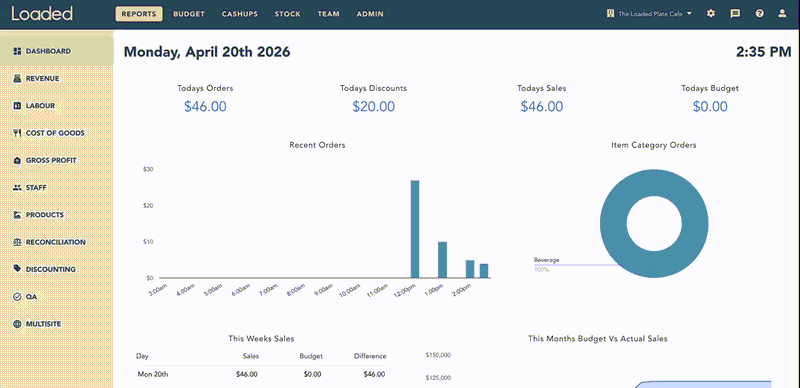Screen dimensions: 800x388
Task: Switch to the Team tab
Action: pos(329,14)
